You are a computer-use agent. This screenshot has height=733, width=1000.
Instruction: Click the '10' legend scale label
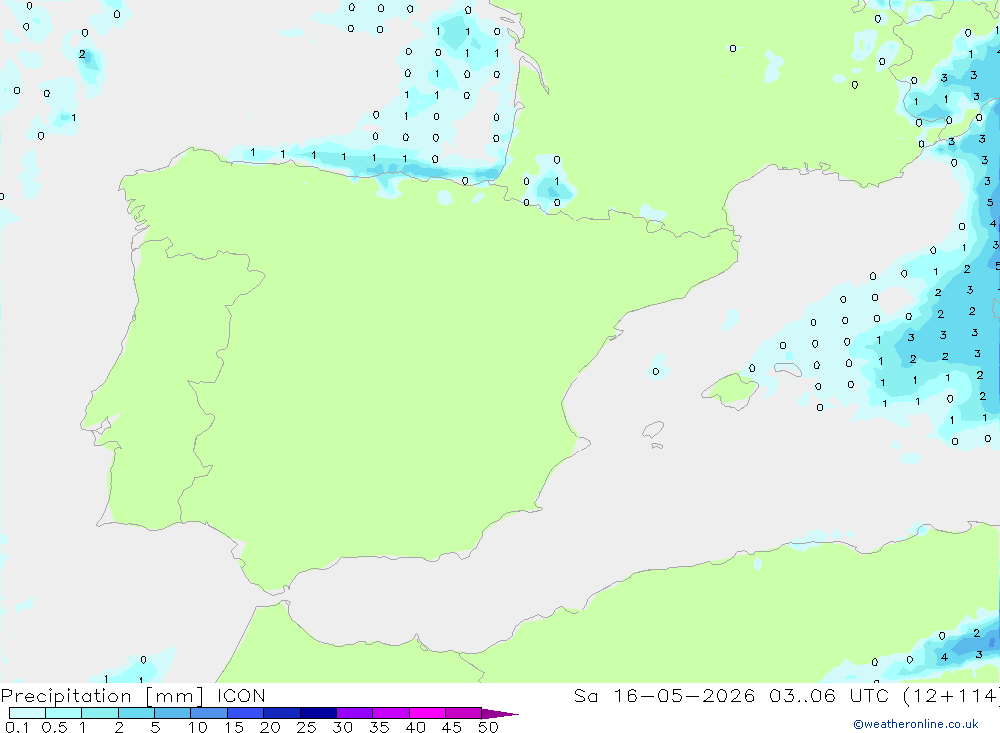(198, 727)
